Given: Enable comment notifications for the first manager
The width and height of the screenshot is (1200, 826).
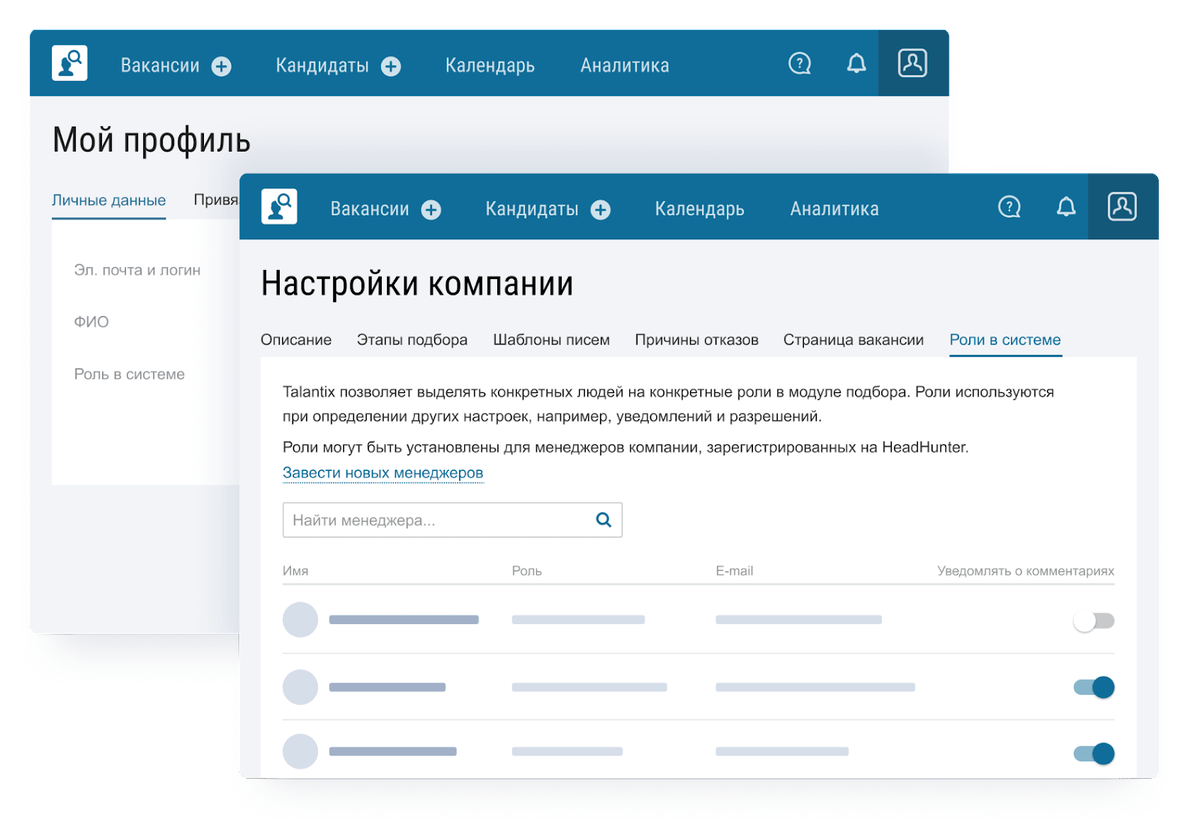Looking at the screenshot, I should pyautogui.click(x=1094, y=620).
